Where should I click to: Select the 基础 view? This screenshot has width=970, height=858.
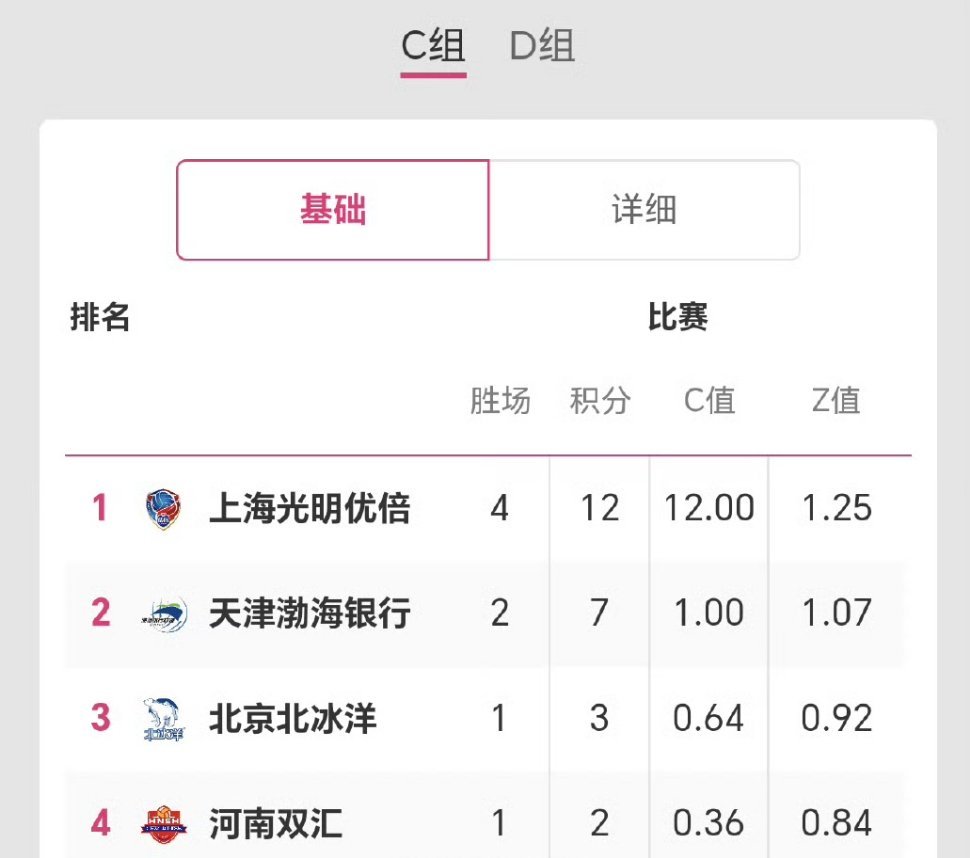[332, 209]
